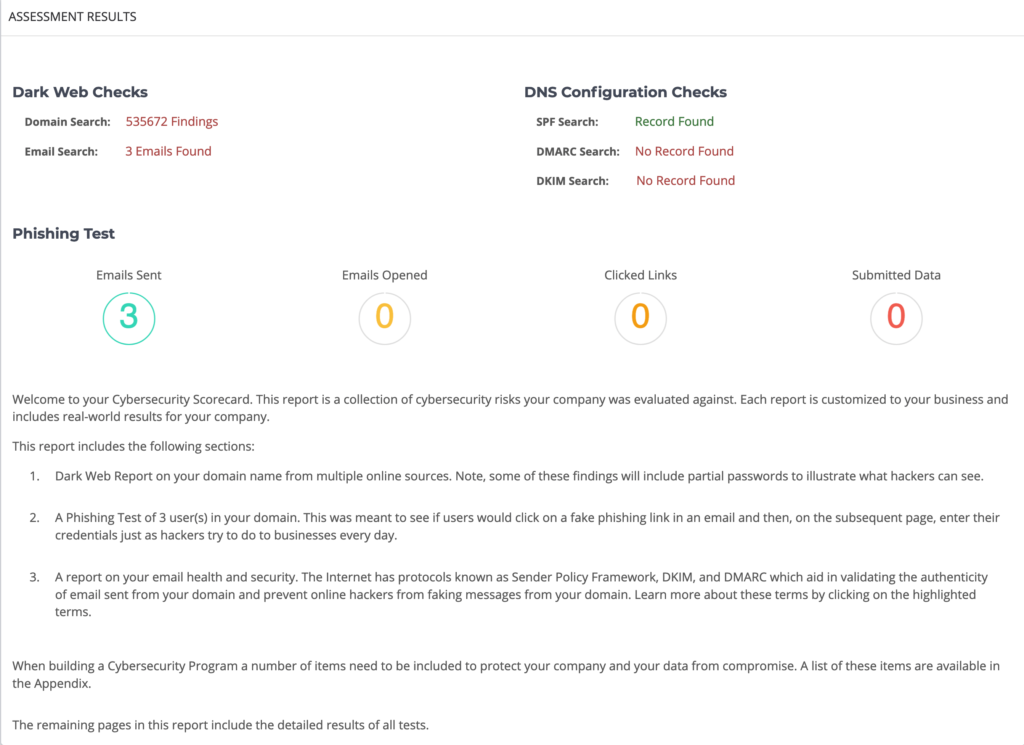This screenshot has width=1024, height=745.
Task: Click the Dark Web Checks heading
Action: point(80,92)
